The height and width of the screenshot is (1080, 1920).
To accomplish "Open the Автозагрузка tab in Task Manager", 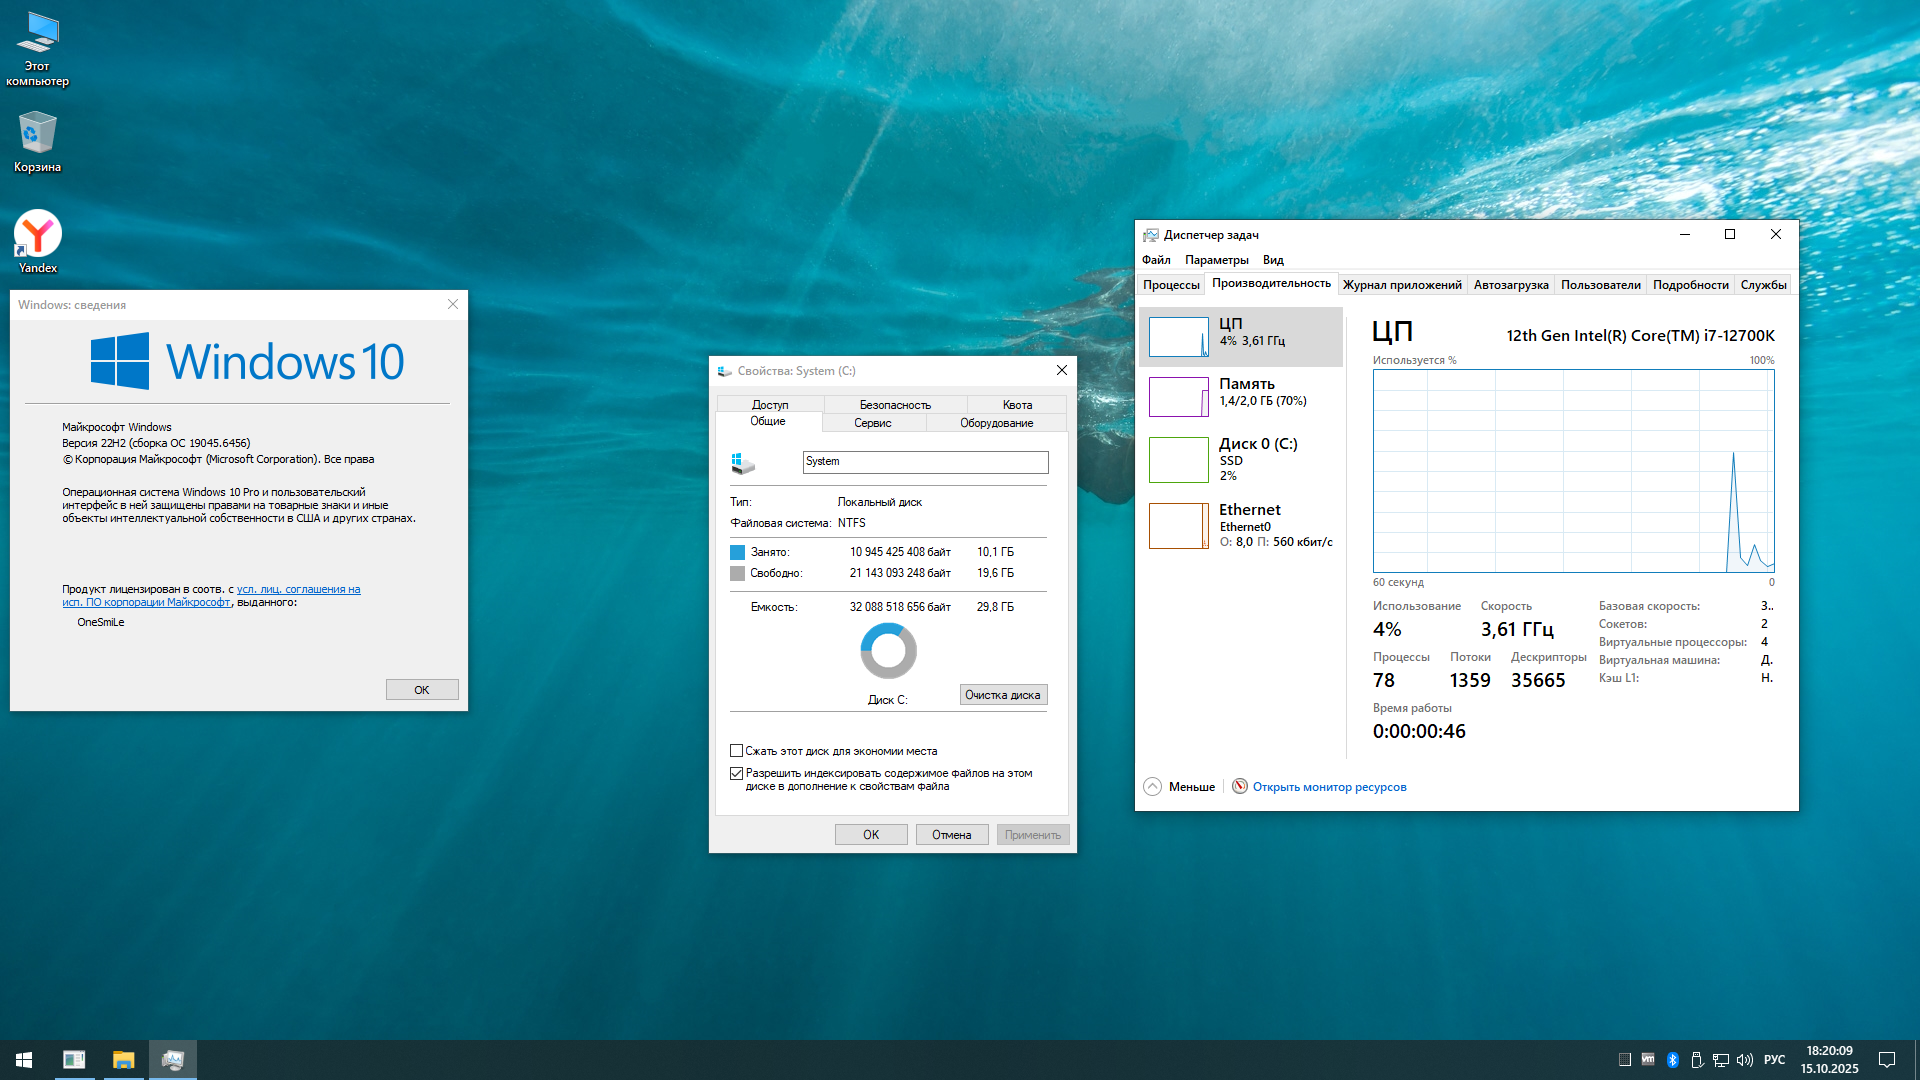I will (1510, 284).
